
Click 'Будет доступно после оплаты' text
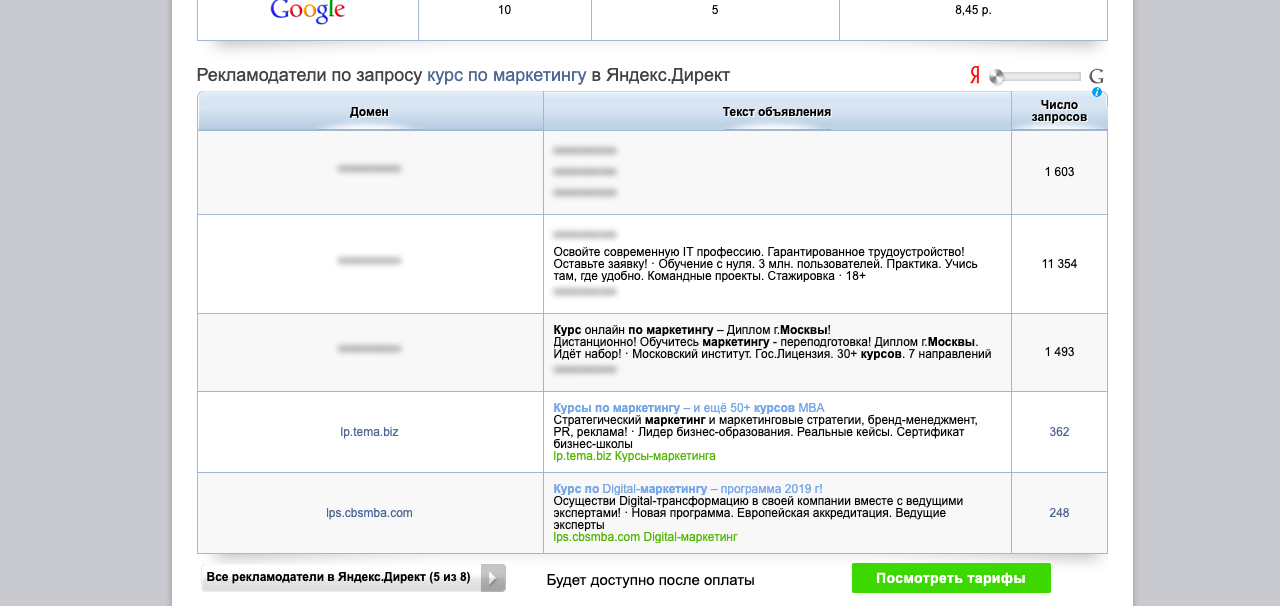click(650, 580)
